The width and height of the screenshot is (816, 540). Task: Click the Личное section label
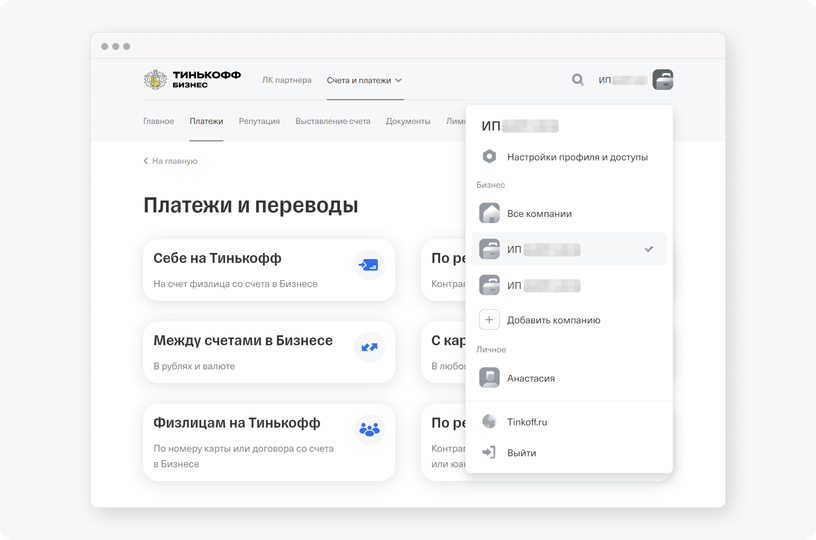pyautogui.click(x=491, y=349)
